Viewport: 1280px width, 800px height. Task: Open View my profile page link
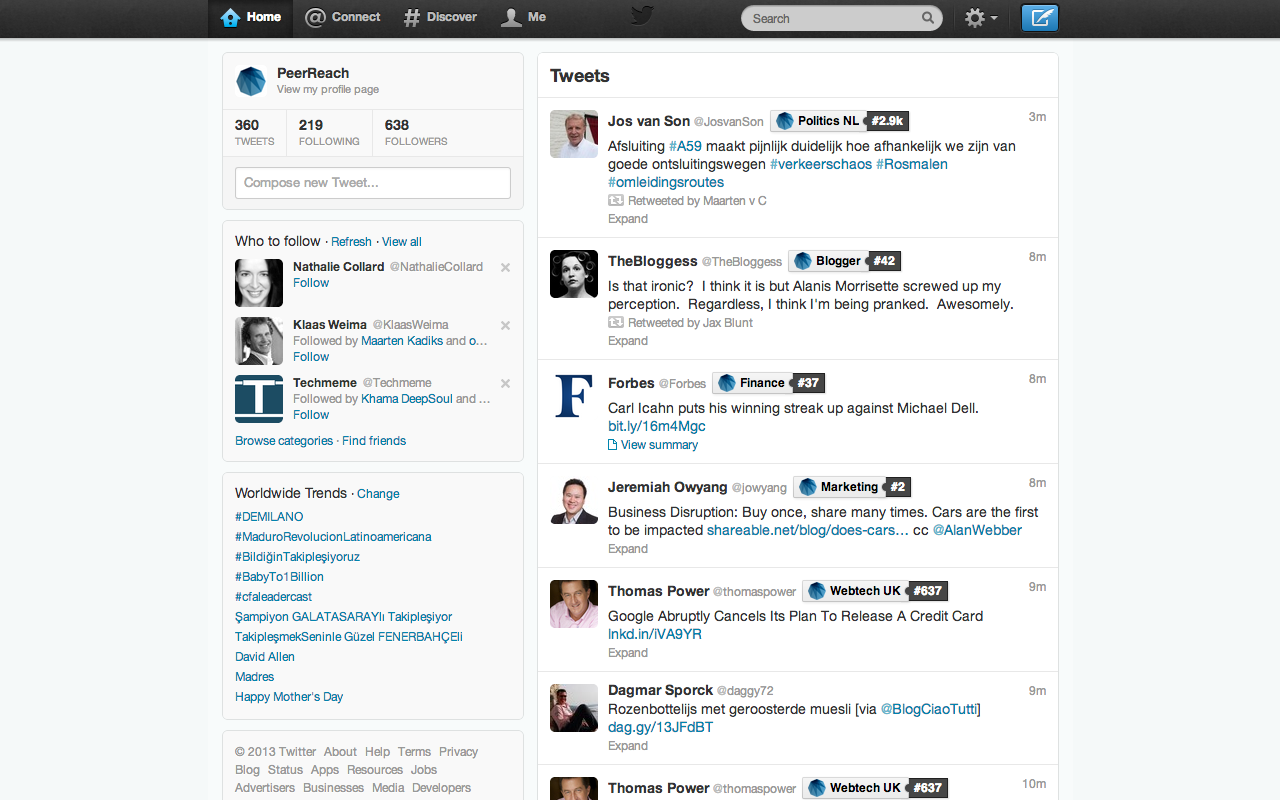click(328, 90)
